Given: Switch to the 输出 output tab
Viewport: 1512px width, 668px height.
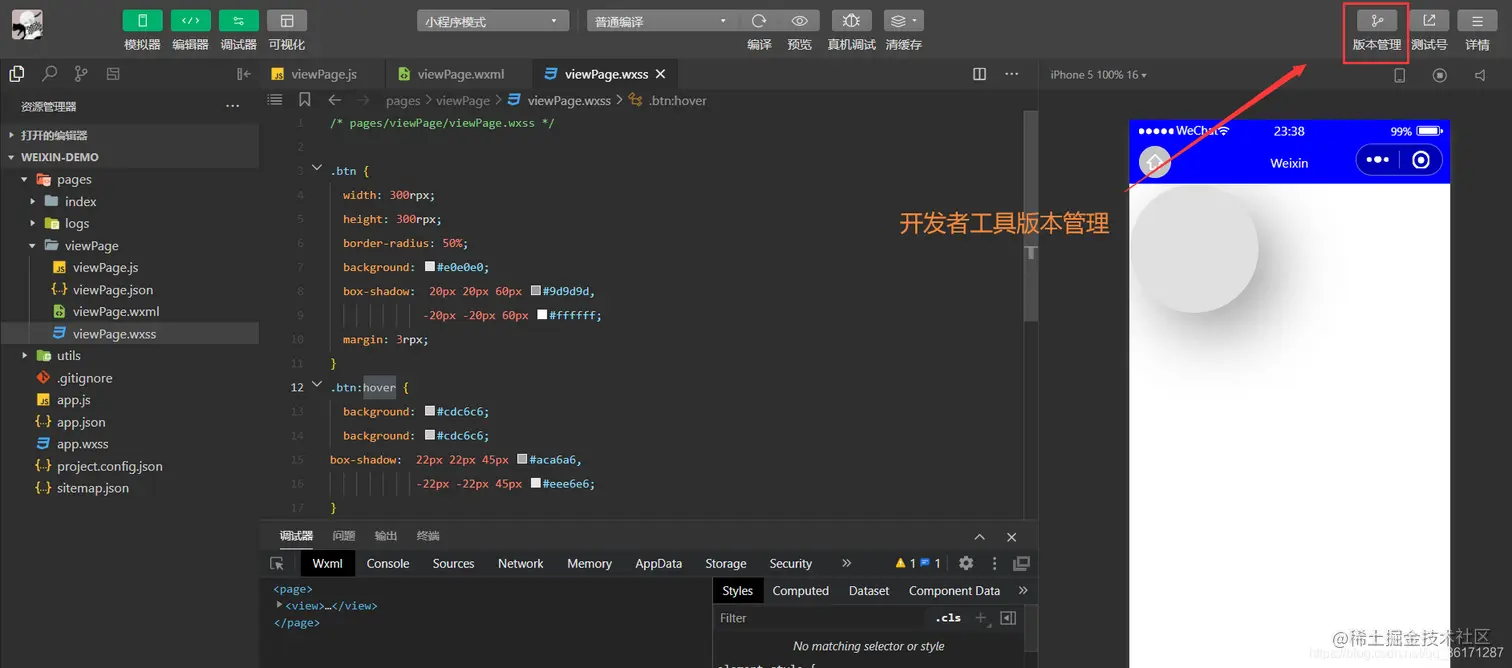Looking at the screenshot, I should click(386, 536).
